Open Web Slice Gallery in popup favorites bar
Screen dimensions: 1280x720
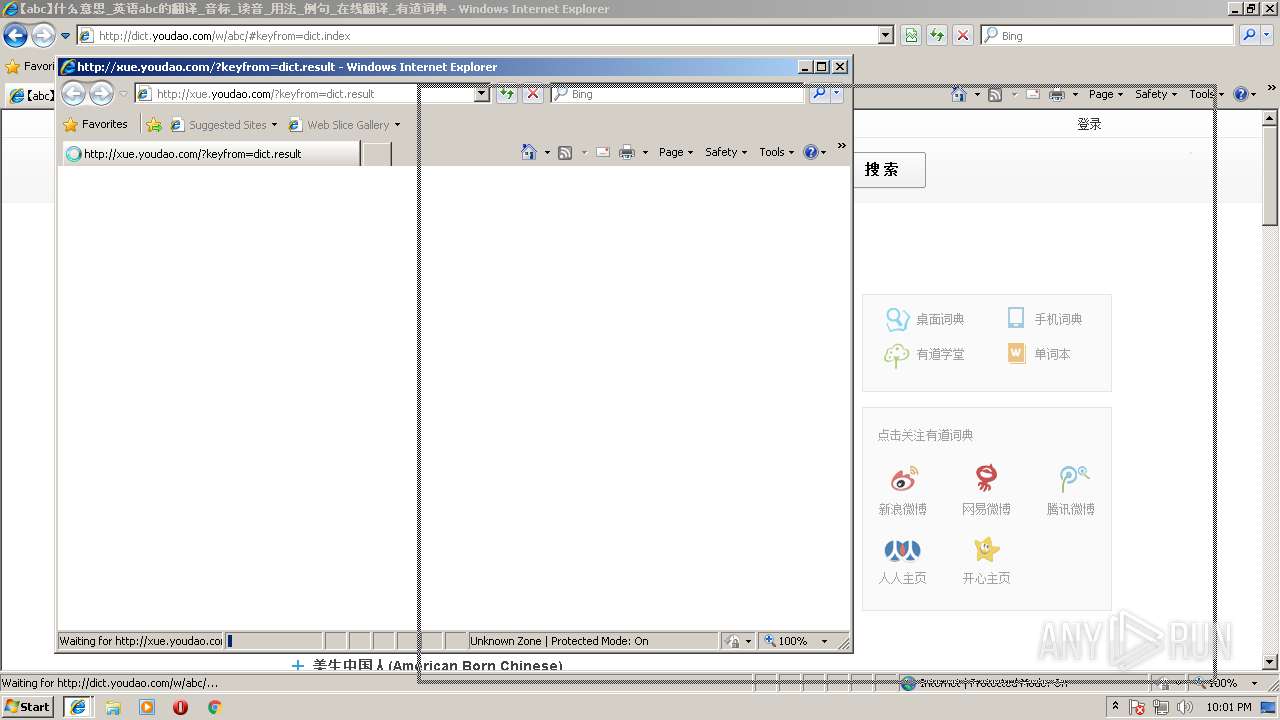coord(344,125)
